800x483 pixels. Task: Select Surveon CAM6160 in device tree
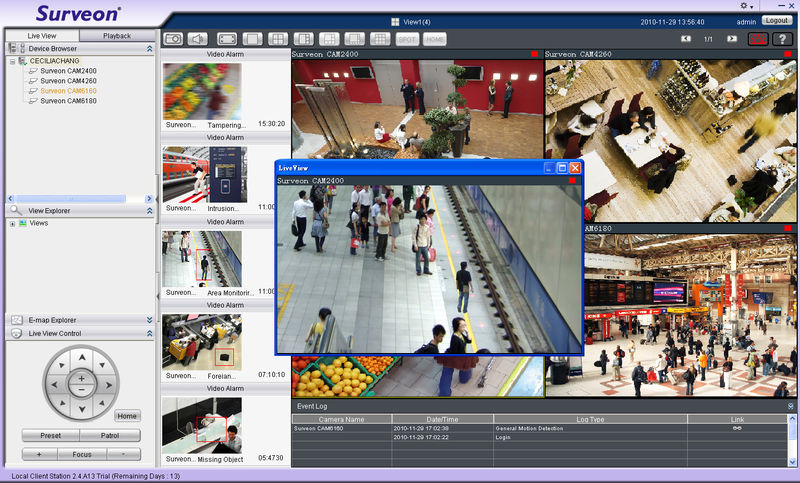tap(68, 91)
